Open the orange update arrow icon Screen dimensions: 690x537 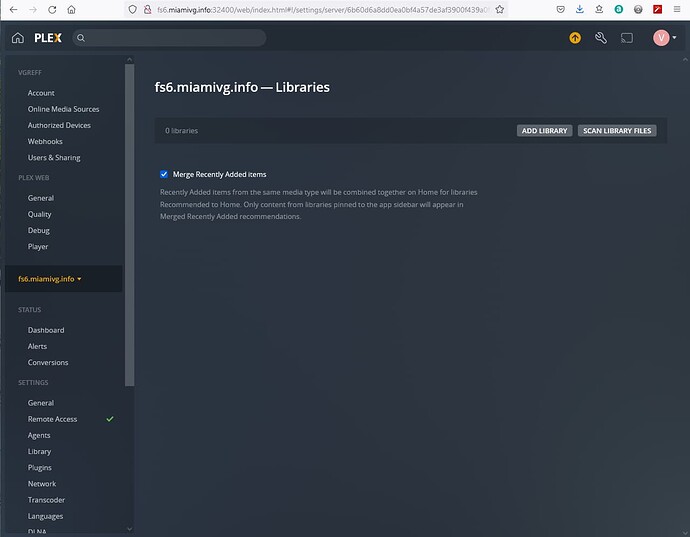(575, 38)
